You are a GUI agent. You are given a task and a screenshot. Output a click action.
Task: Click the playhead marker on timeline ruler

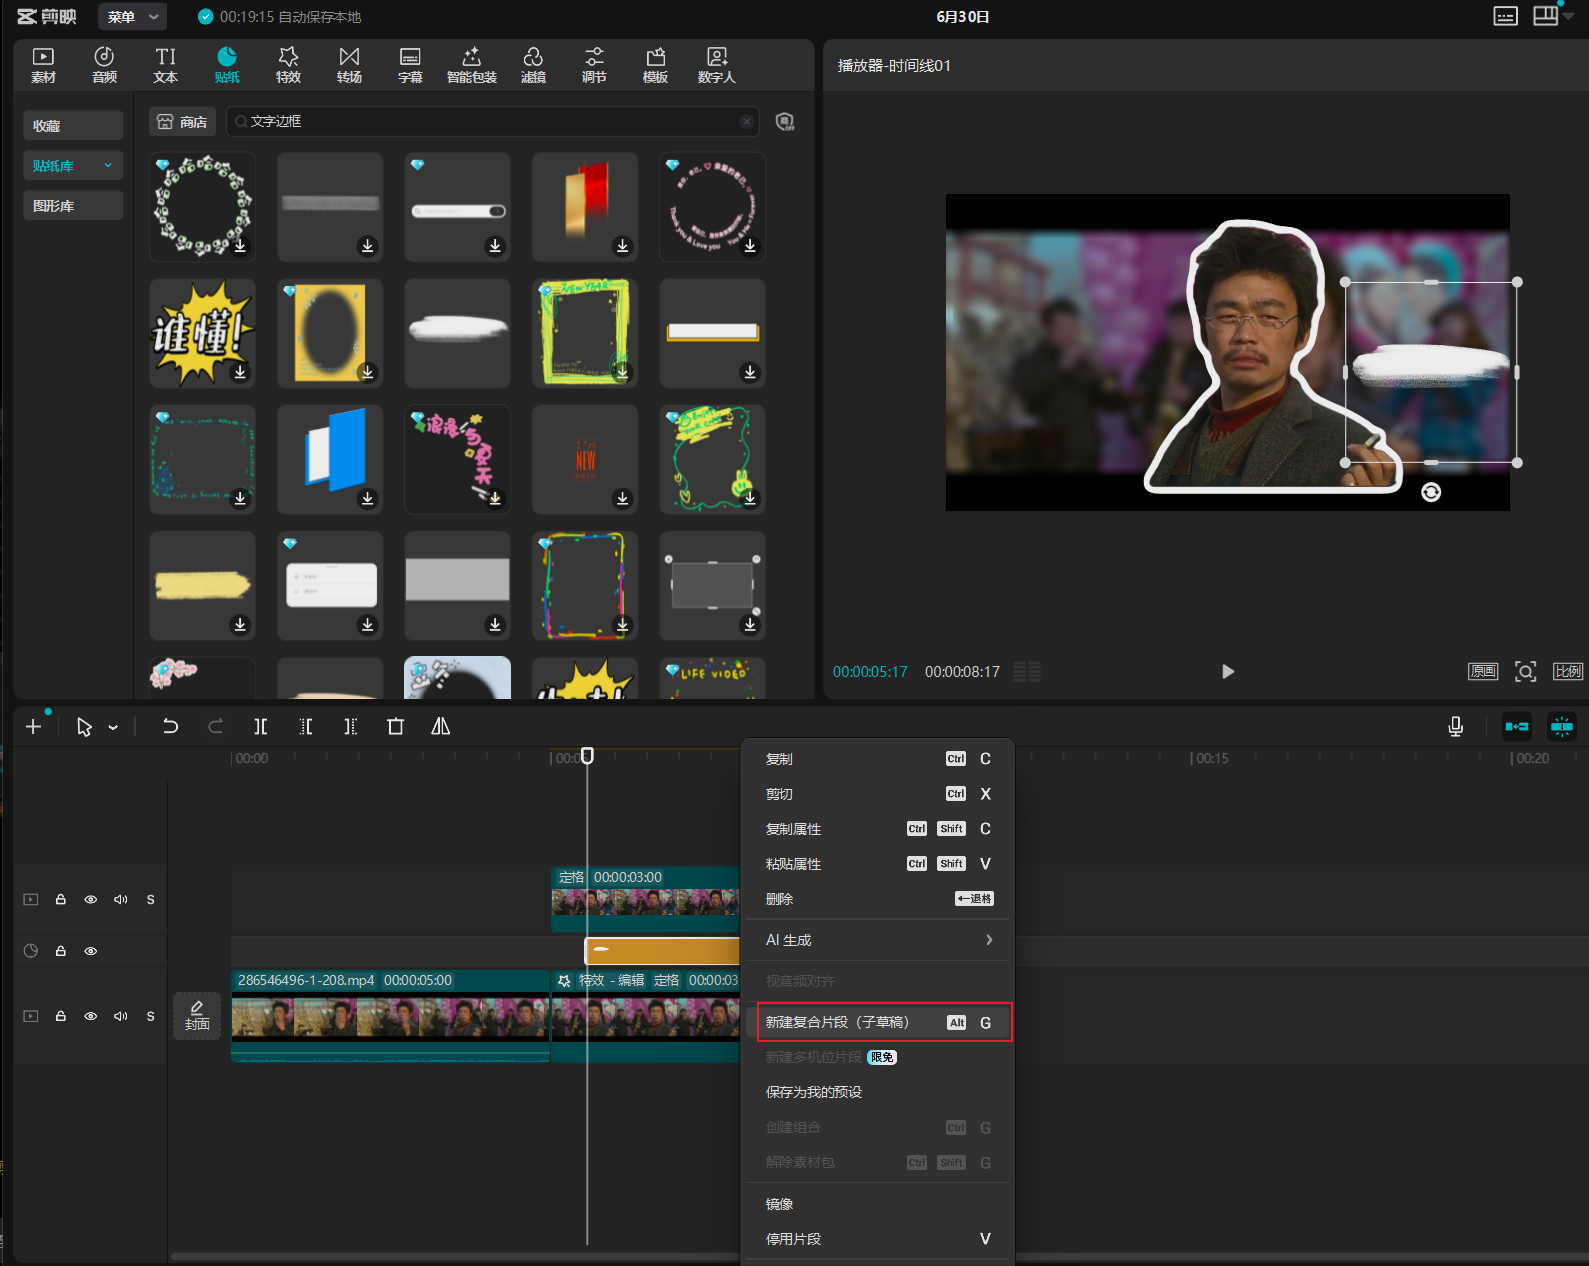[588, 756]
